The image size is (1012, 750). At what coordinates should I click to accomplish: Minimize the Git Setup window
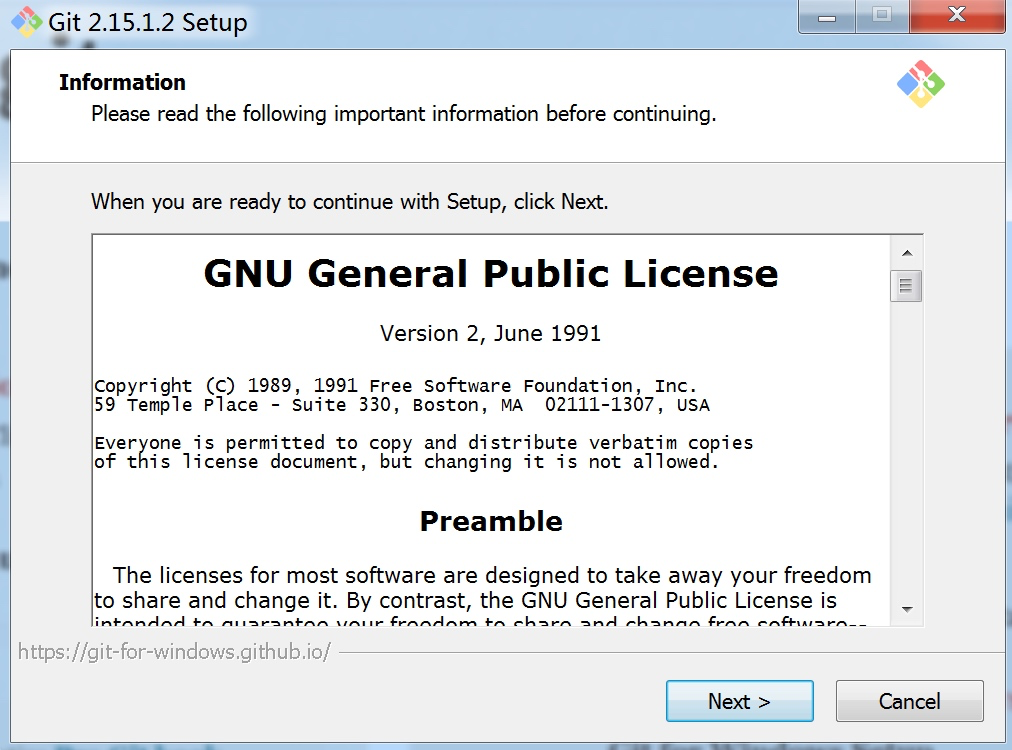[x=827, y=16]
